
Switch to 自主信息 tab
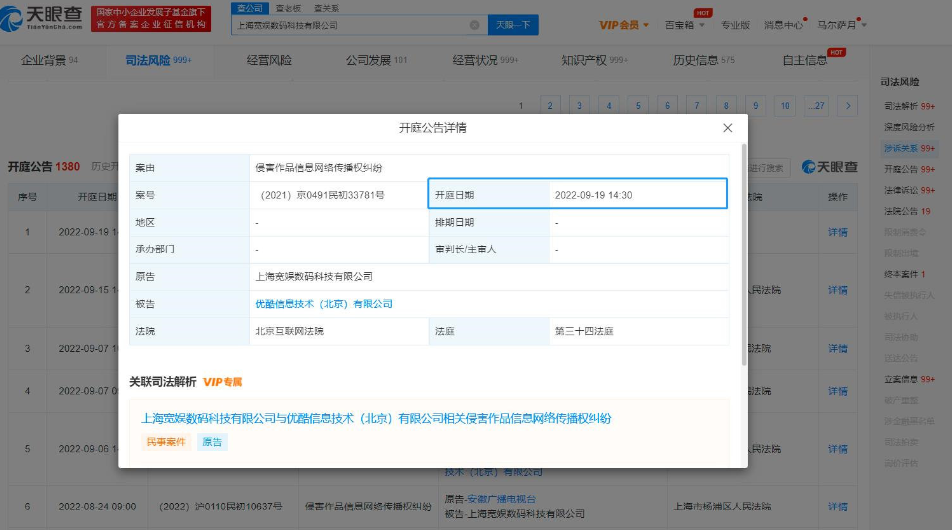804,60
